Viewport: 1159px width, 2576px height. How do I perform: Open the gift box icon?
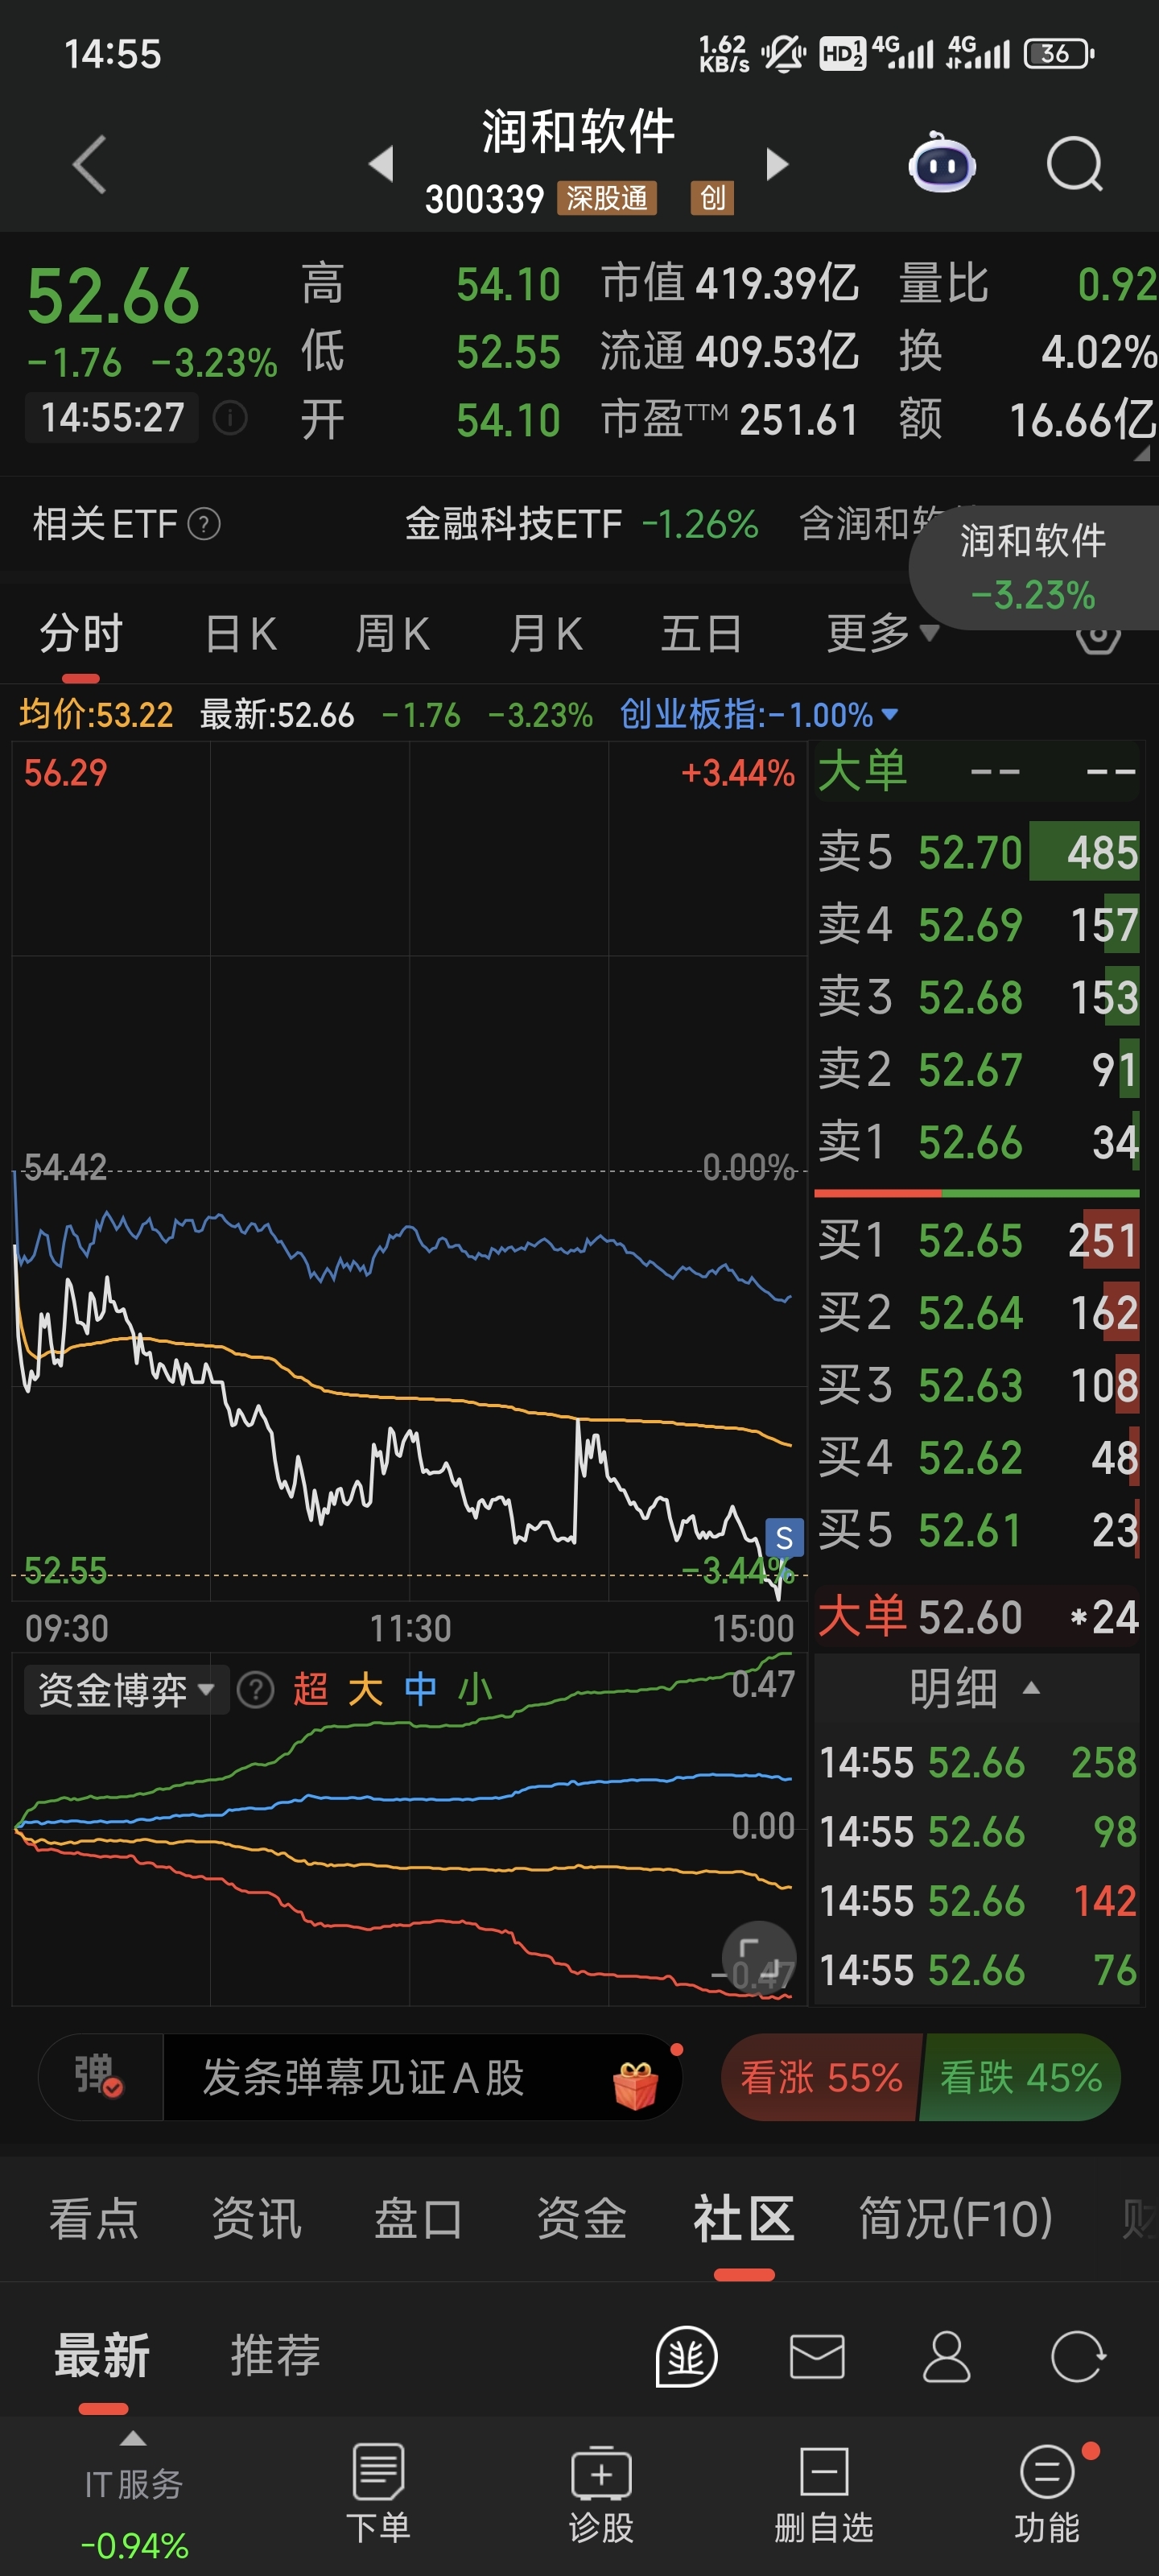635,2085
